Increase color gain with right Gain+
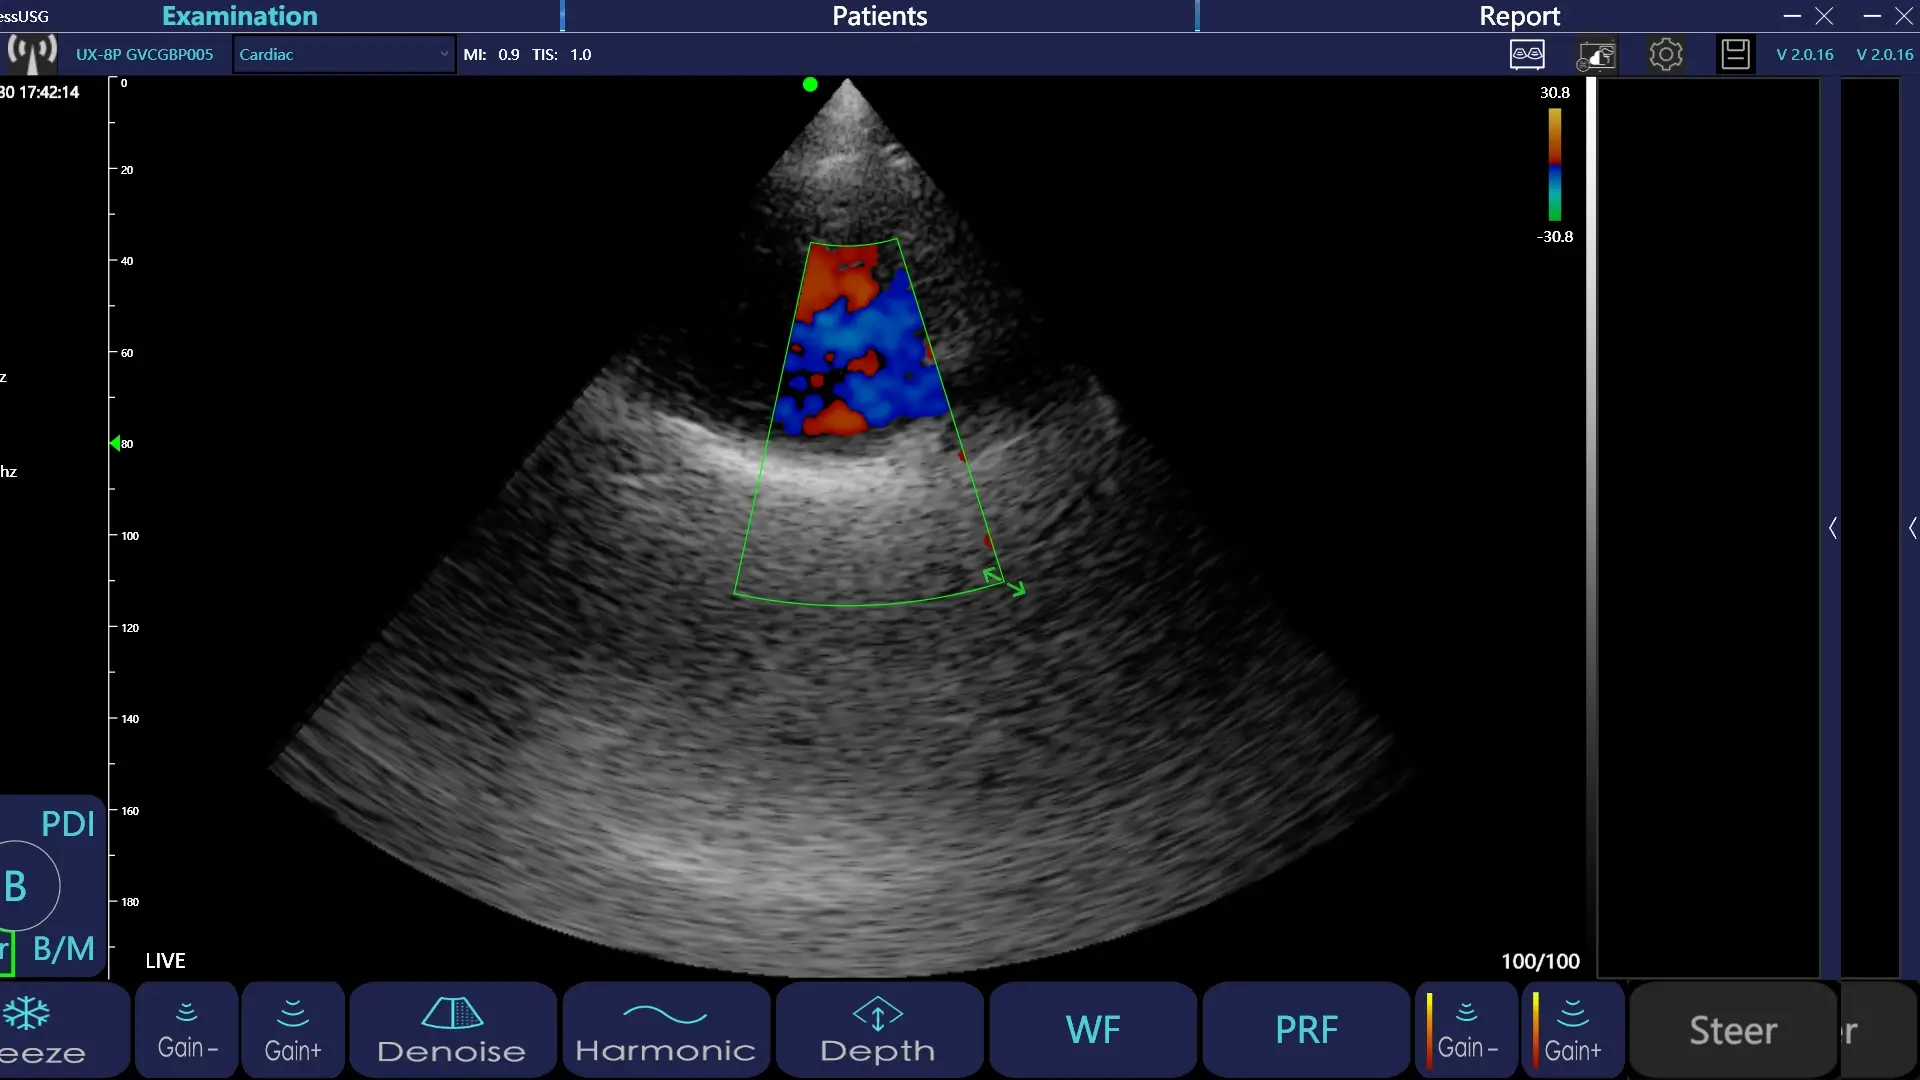 click(x=1573, y=1030)
